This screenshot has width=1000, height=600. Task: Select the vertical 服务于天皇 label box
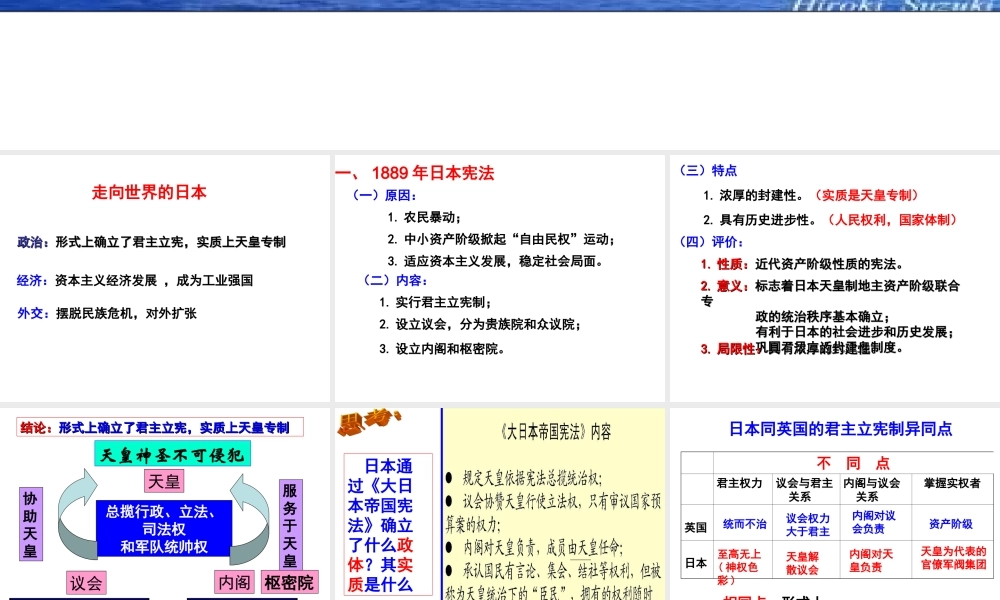(x=290, y=524)
